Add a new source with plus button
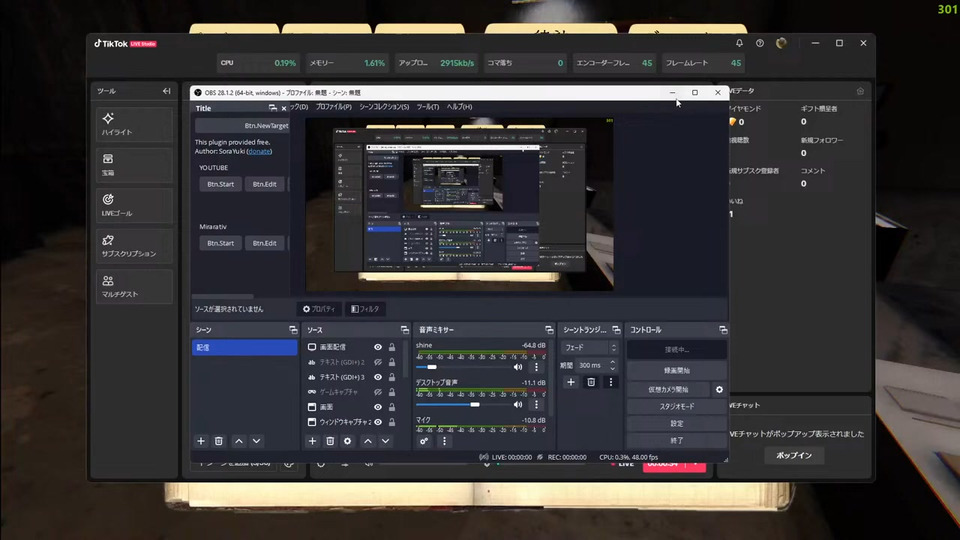 click(312, 441)
